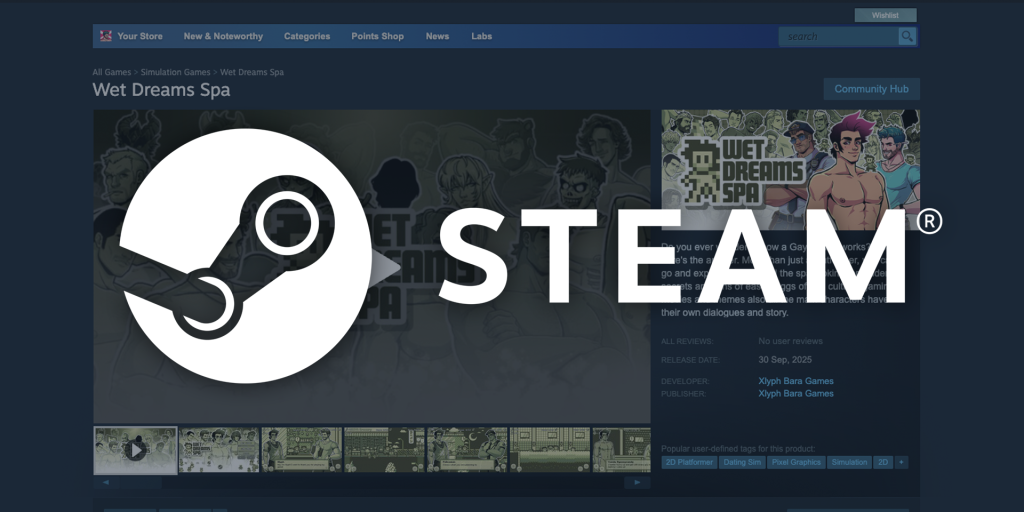This screenshot has height=512, width=1024.
Task: Click the search magnifying glass icon
Action: click(907, 37)
